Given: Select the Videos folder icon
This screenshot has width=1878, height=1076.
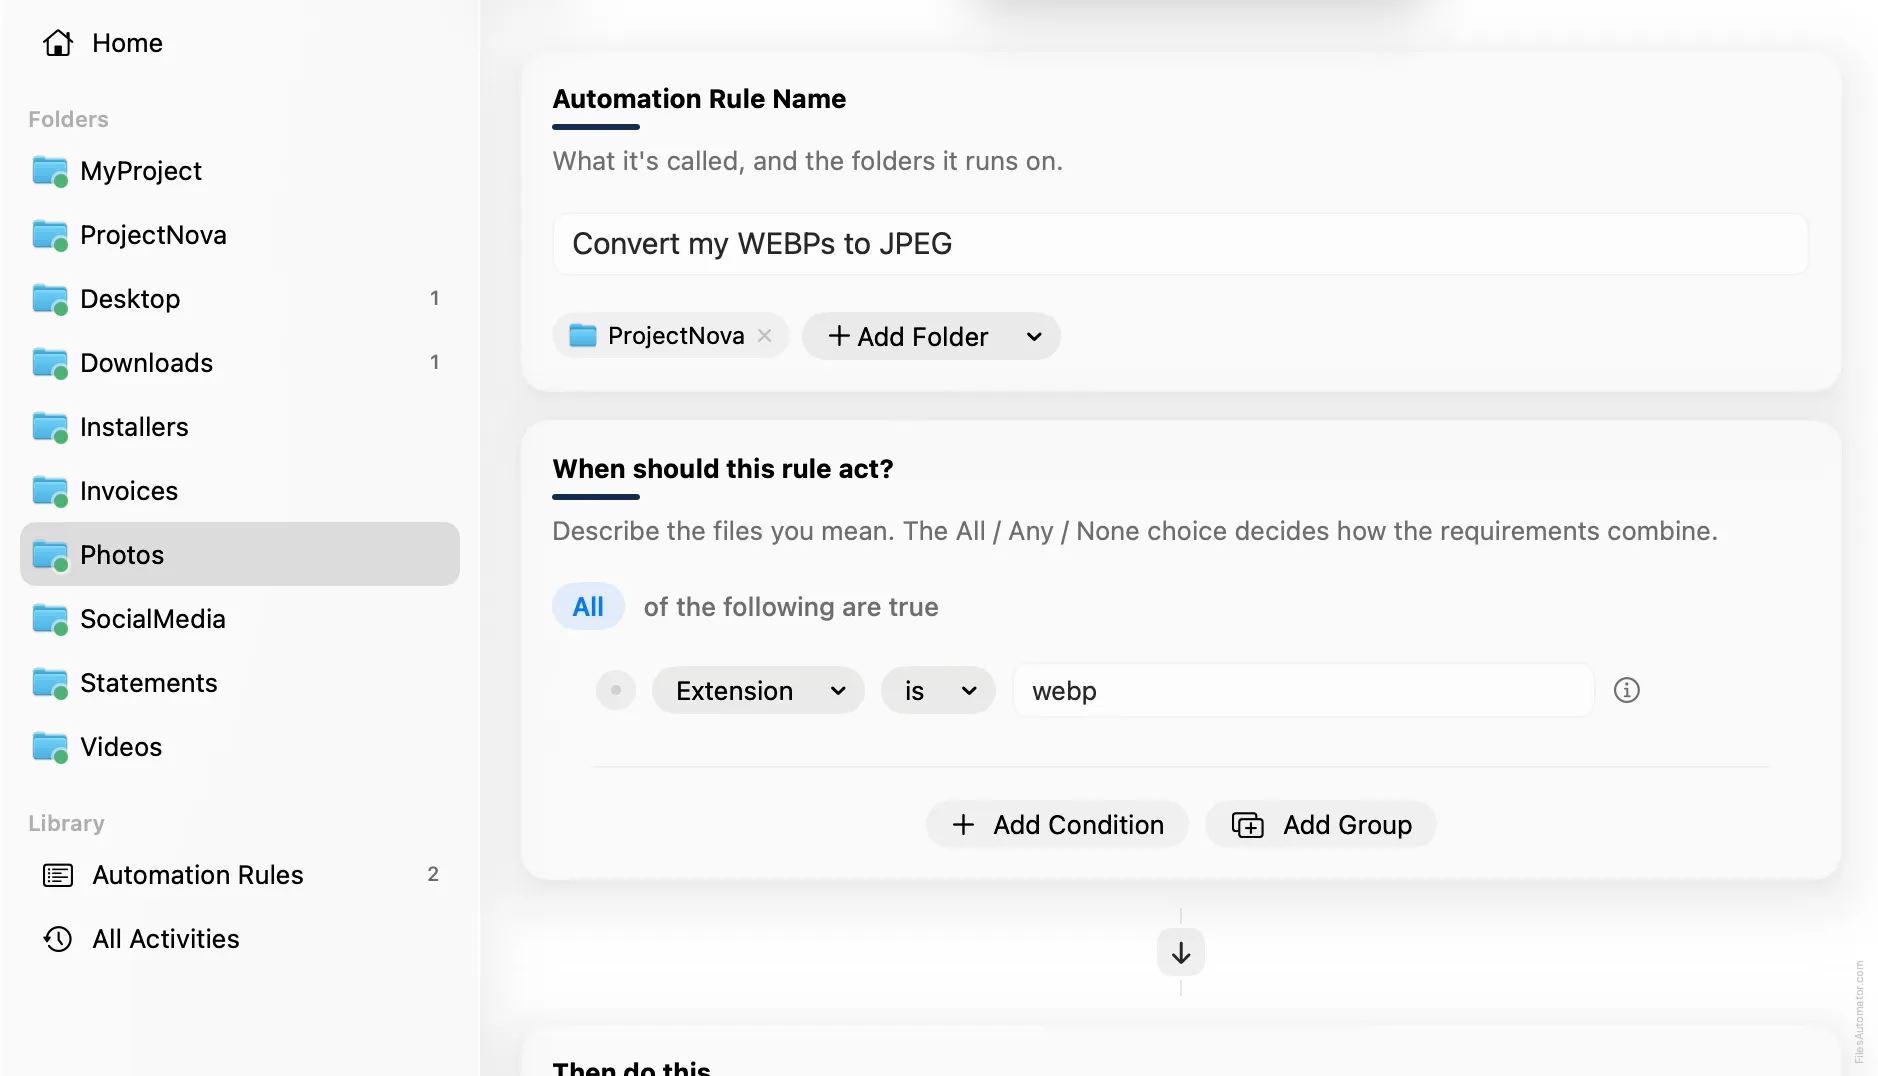Looking at the screenshot, I should click(50, 747).
